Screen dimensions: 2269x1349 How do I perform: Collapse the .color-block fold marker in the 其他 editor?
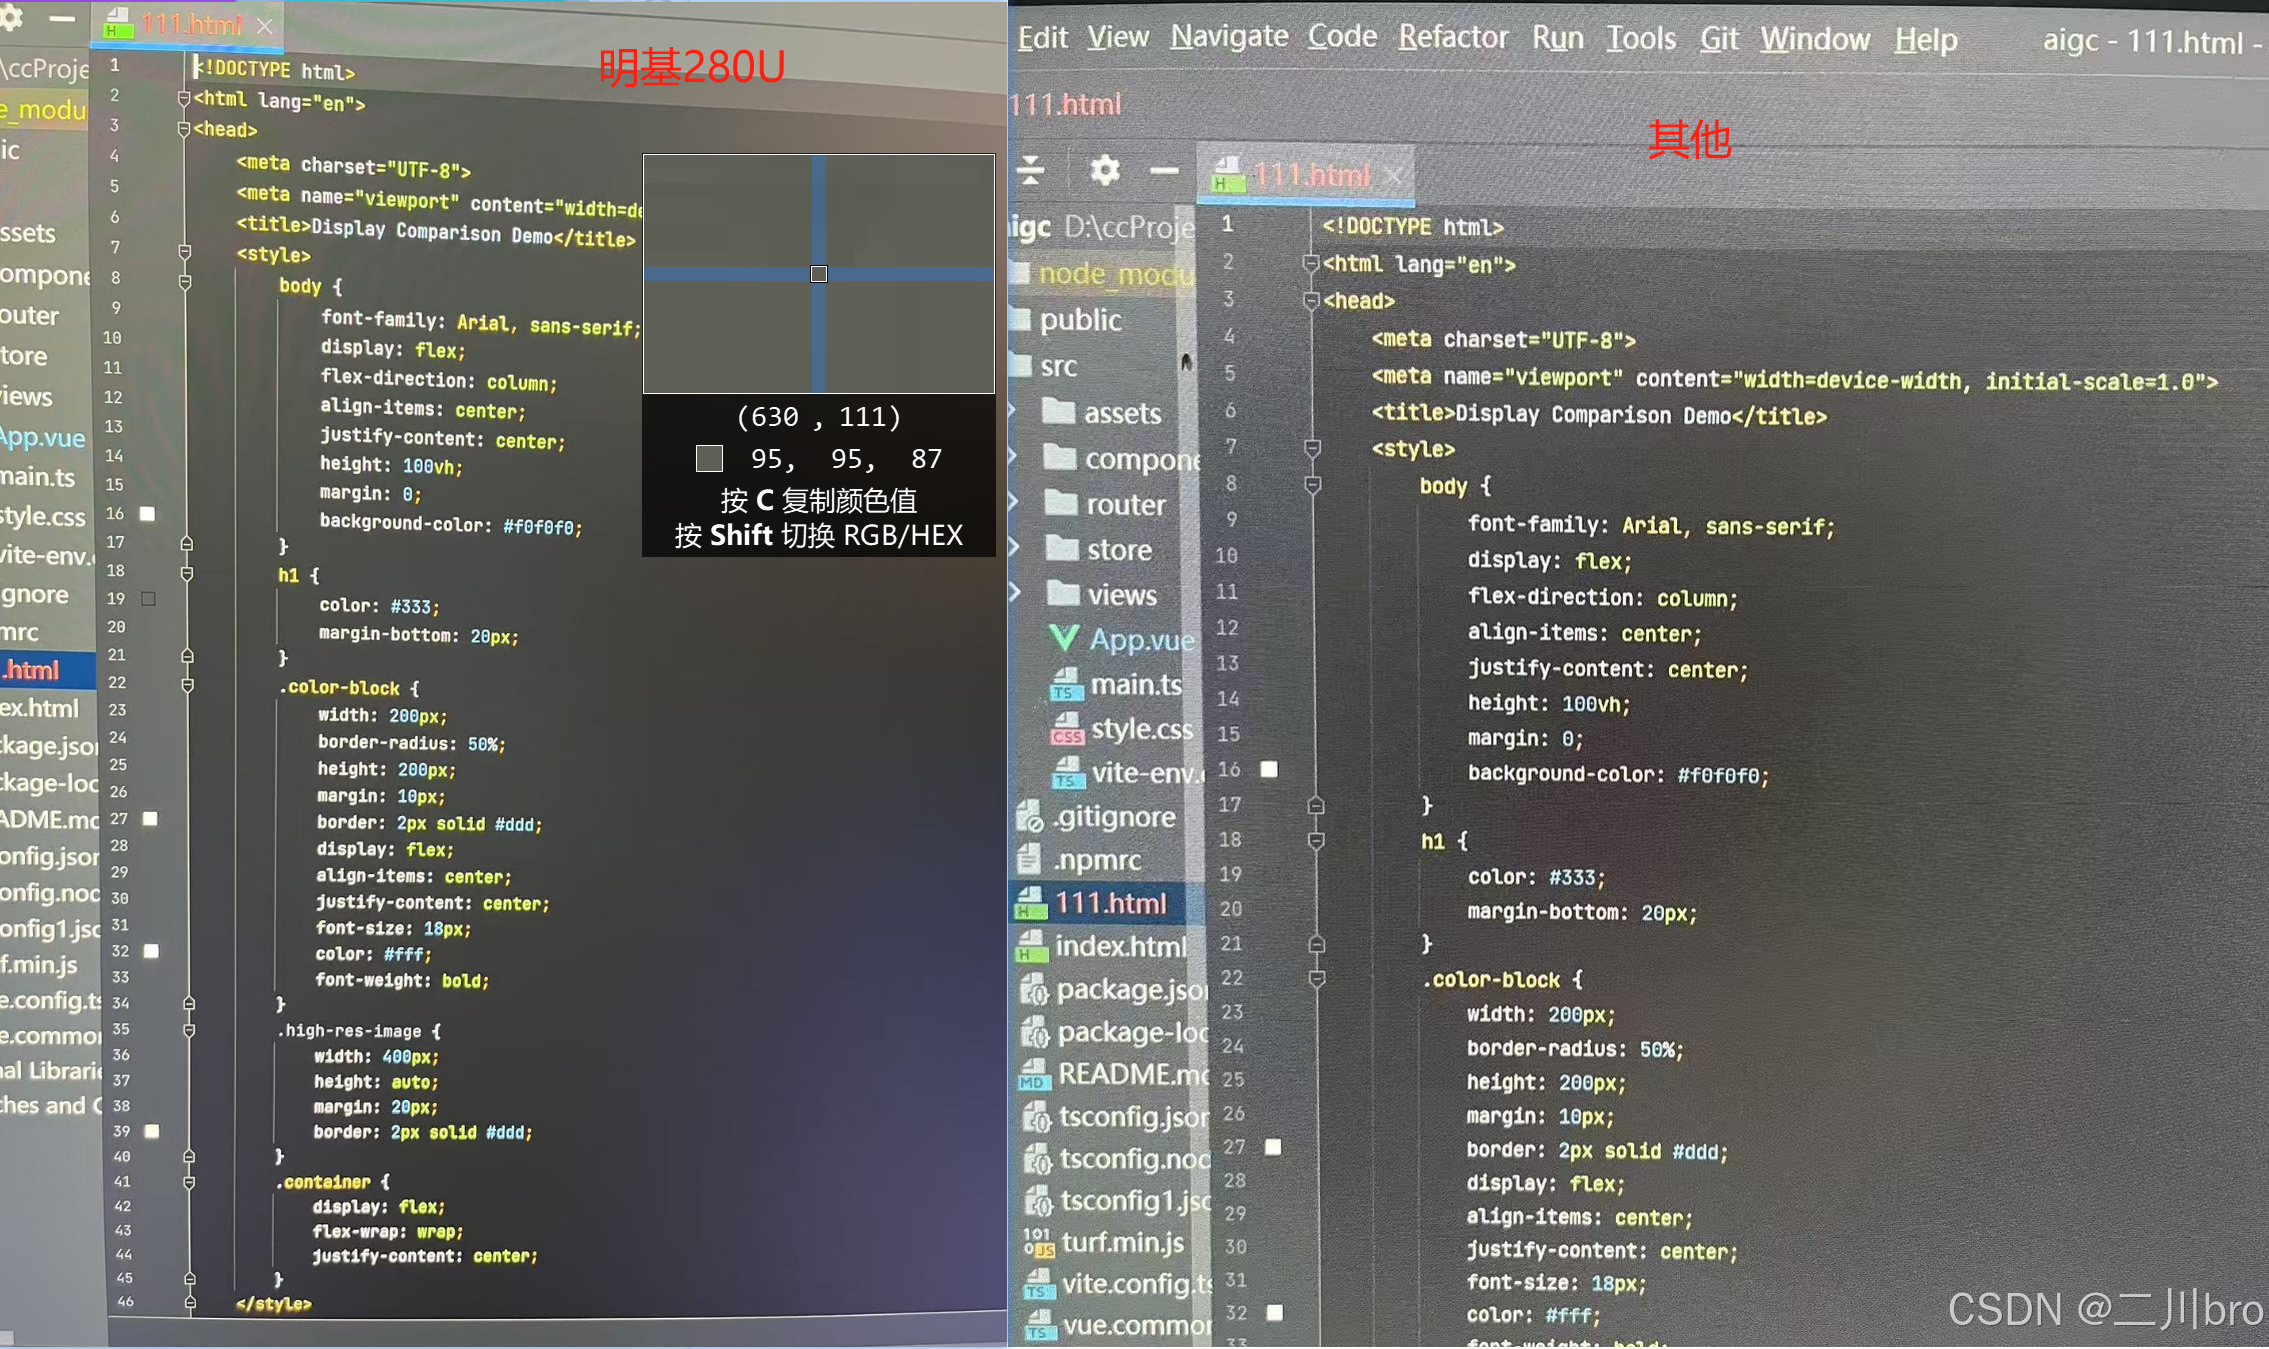[1316, 979]
